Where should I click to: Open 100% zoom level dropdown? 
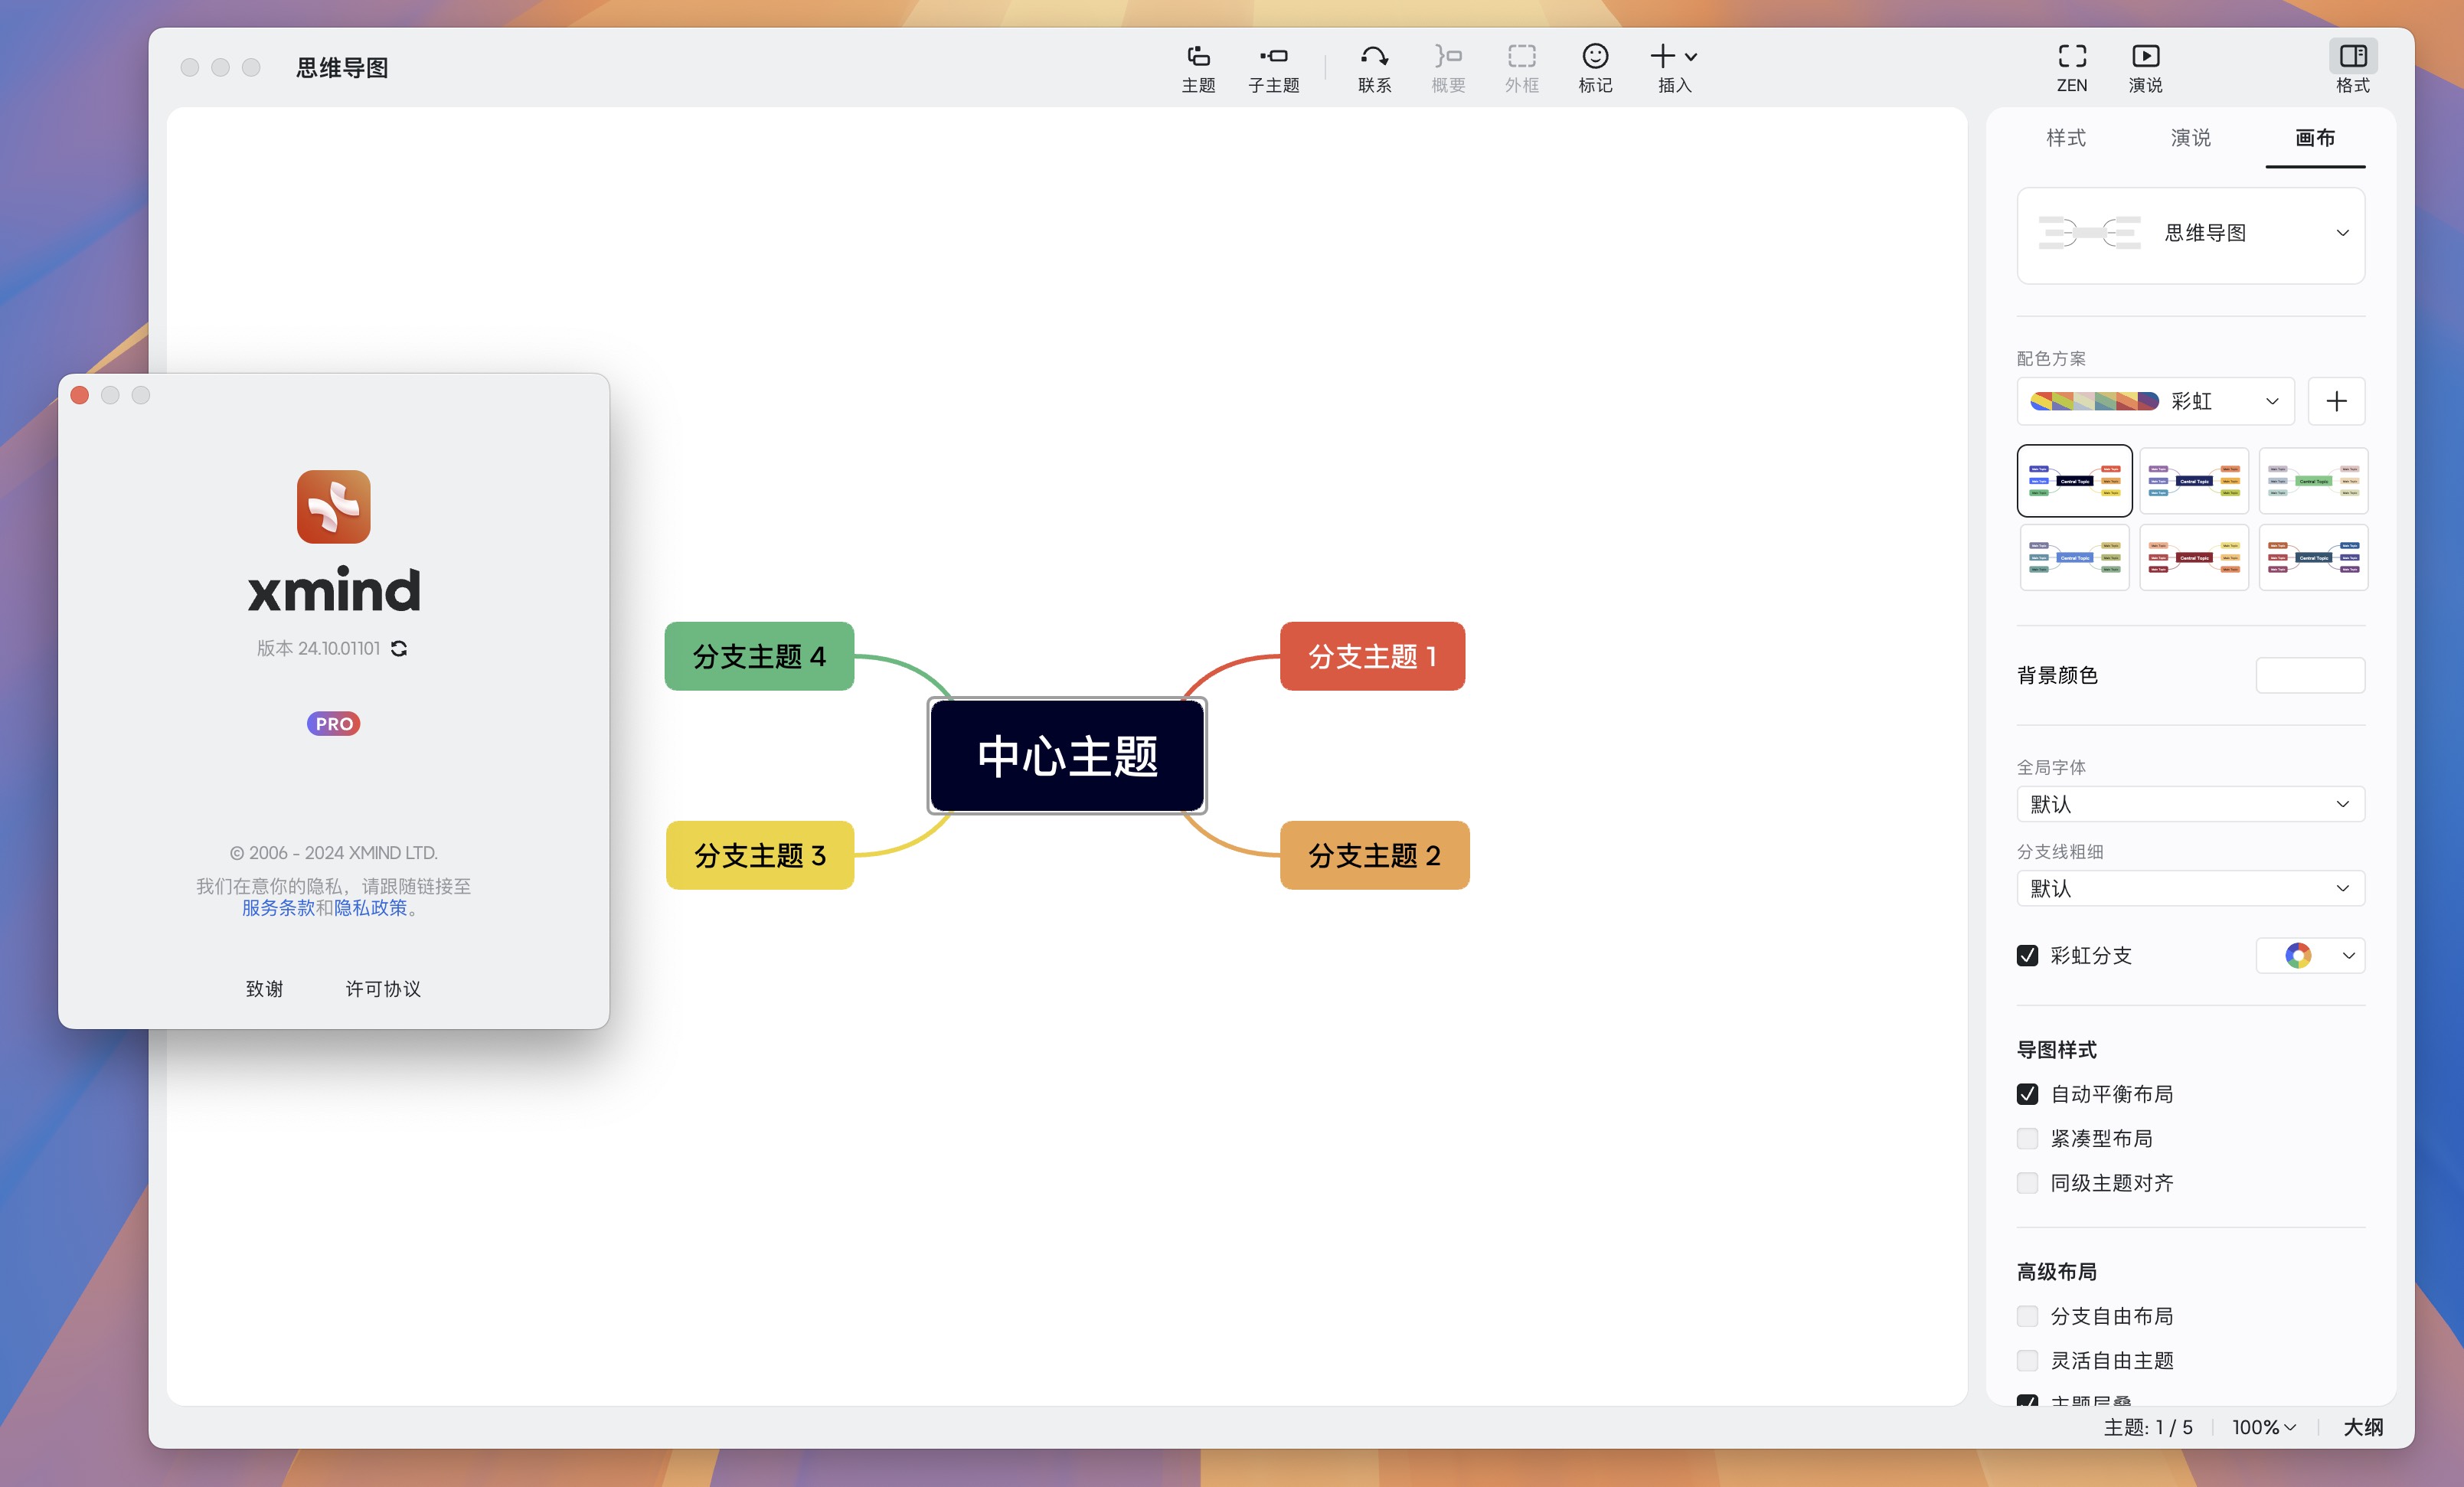click(2264, 1428)
